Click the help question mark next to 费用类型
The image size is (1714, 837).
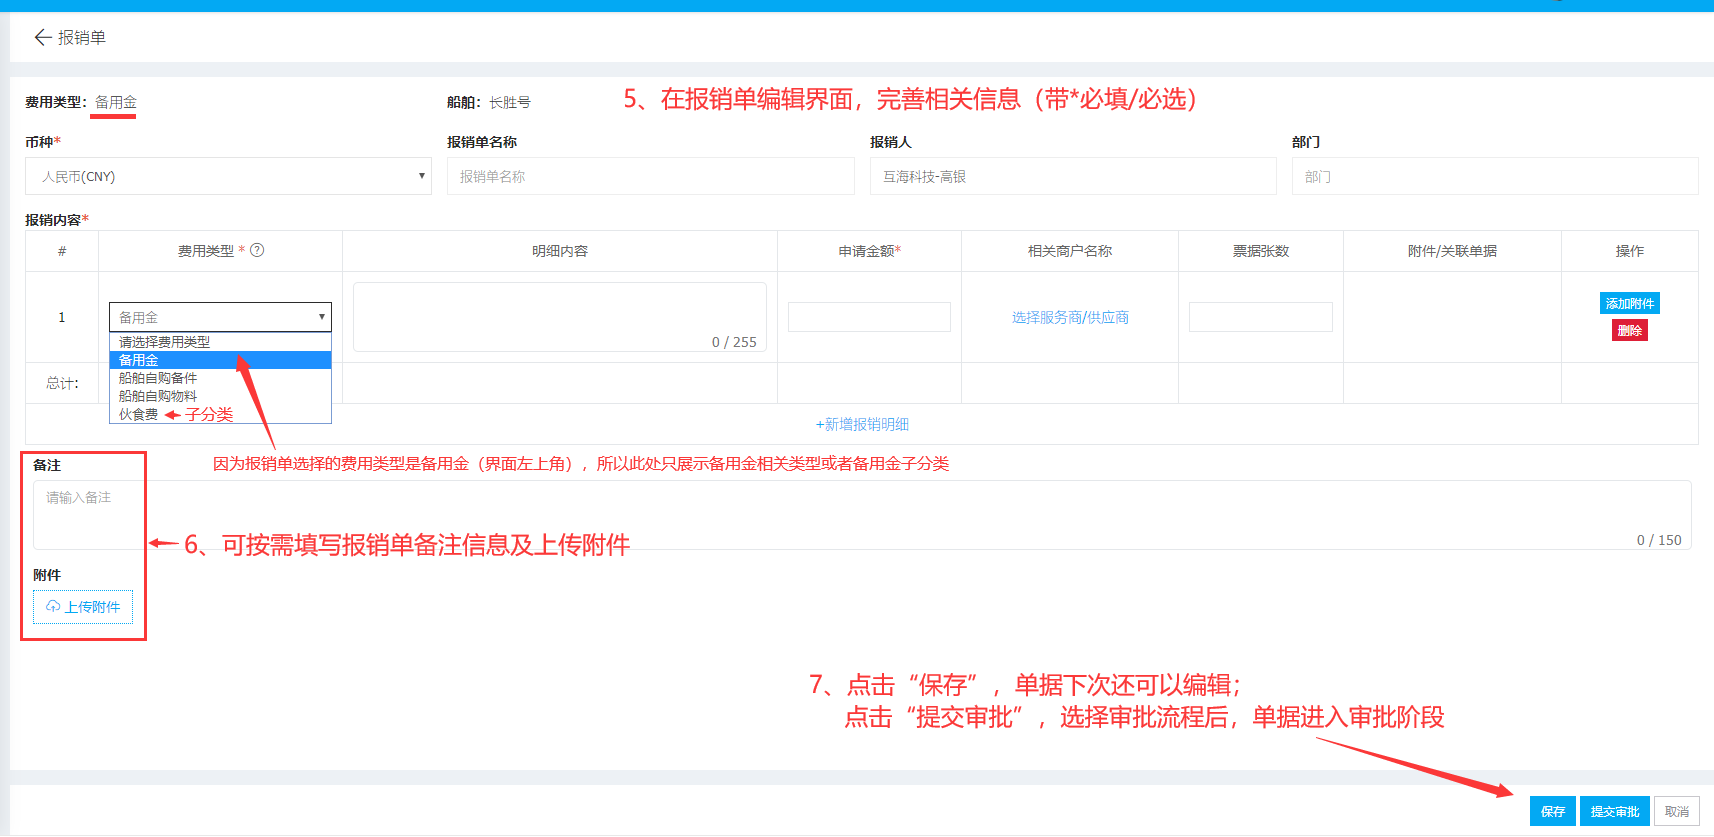click(x=257, y=250)
